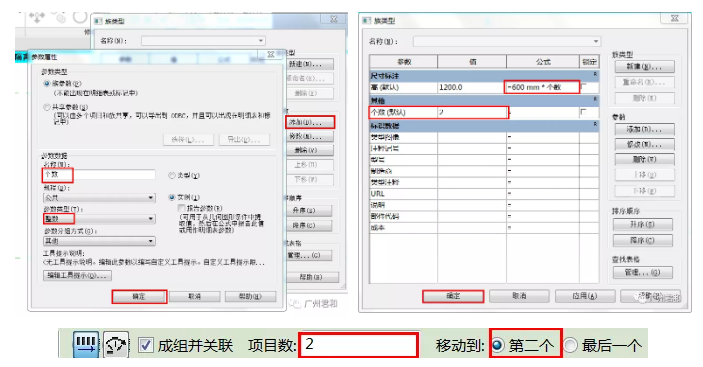Click 编辑工具提示 button
This screenshot has width=703, height=367.
point(78,275)
